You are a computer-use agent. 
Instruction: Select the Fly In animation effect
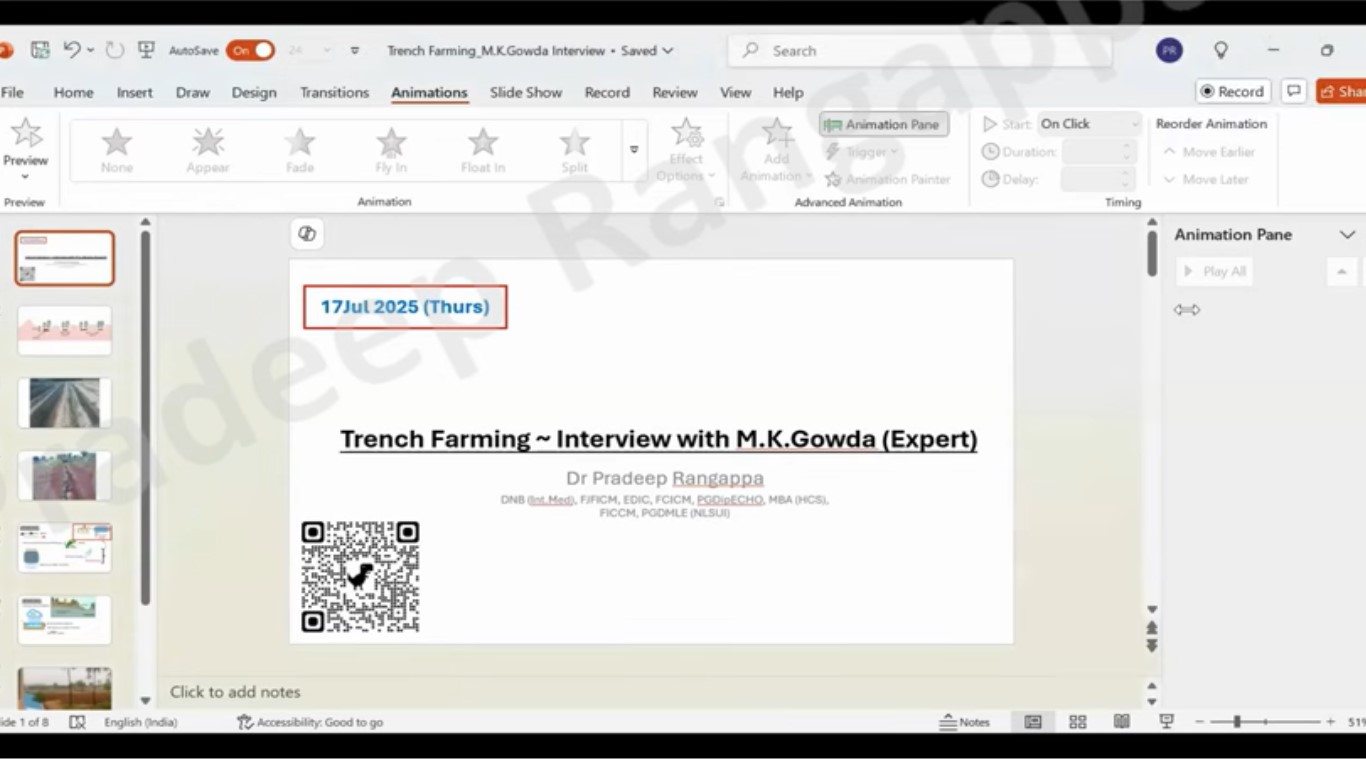coord(391,149)
